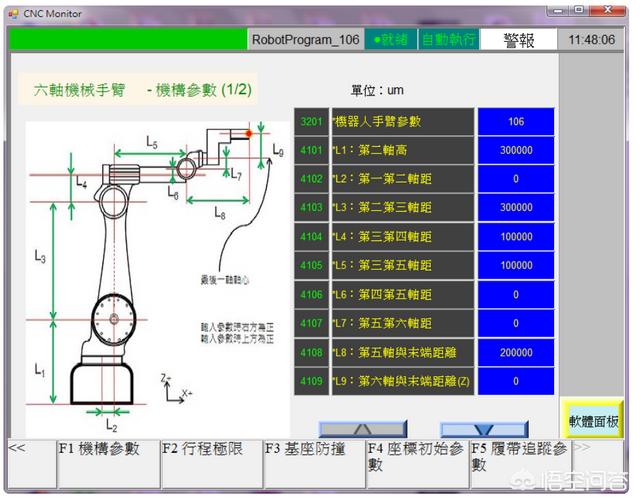Select the L1 第一軸高 value field

[x=516, y=151]
